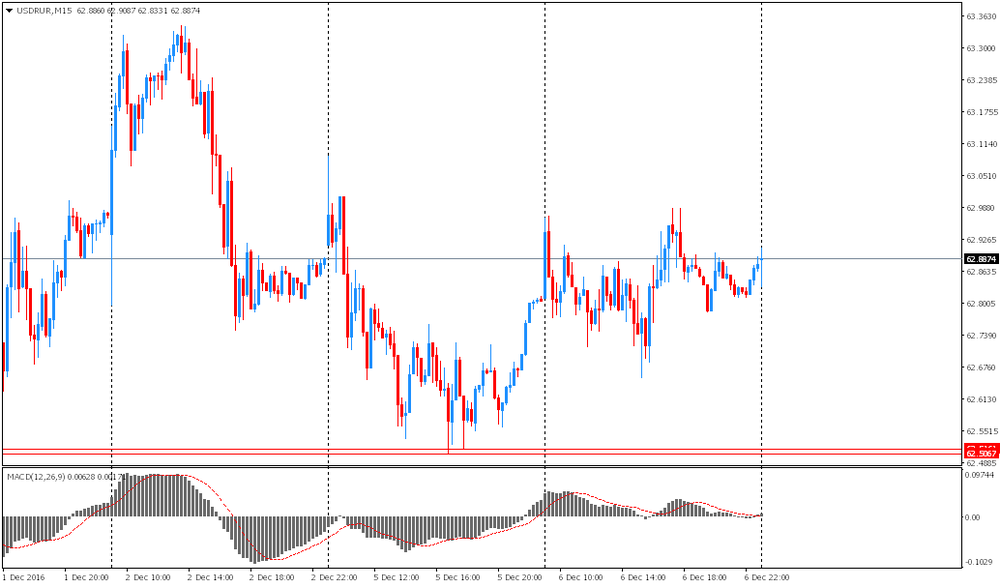Select the USDRUR,M15 chart title text
Viewport: 1000px width, 588px height.
(x=44, y=11)
